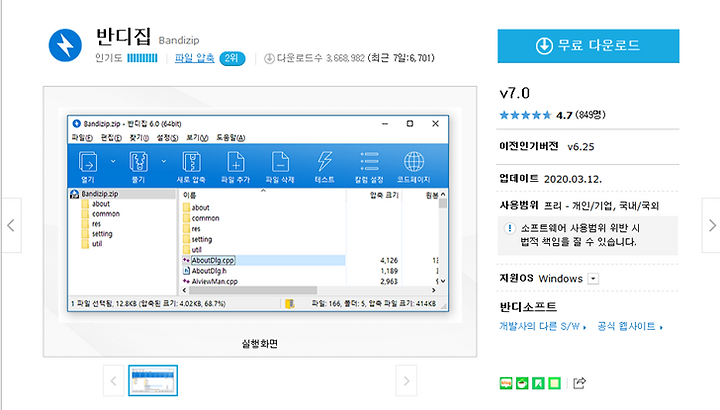Viewport: 720px width, 410px height.
Task: Click the 테스트 lightning bolt icon
Action: tap(325, 162)
